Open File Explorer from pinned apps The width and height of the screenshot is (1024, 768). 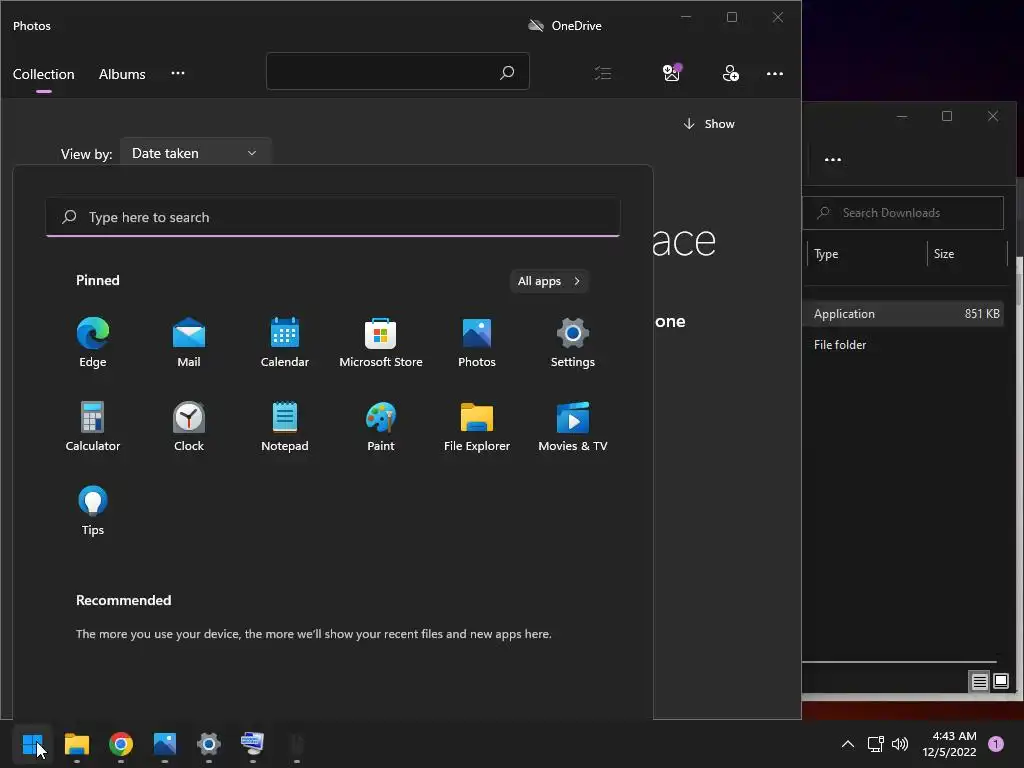477,427
